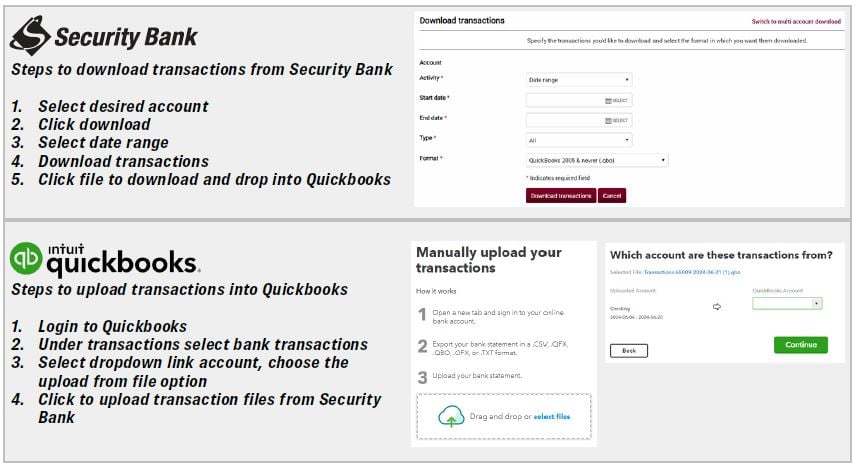Click the Cancel button
This screenshot has height=469, width=856.
pyautogui.click(x=612, y=195)
